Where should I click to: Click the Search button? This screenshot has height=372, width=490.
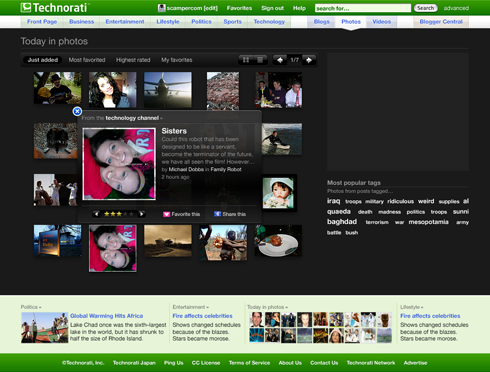426,8
